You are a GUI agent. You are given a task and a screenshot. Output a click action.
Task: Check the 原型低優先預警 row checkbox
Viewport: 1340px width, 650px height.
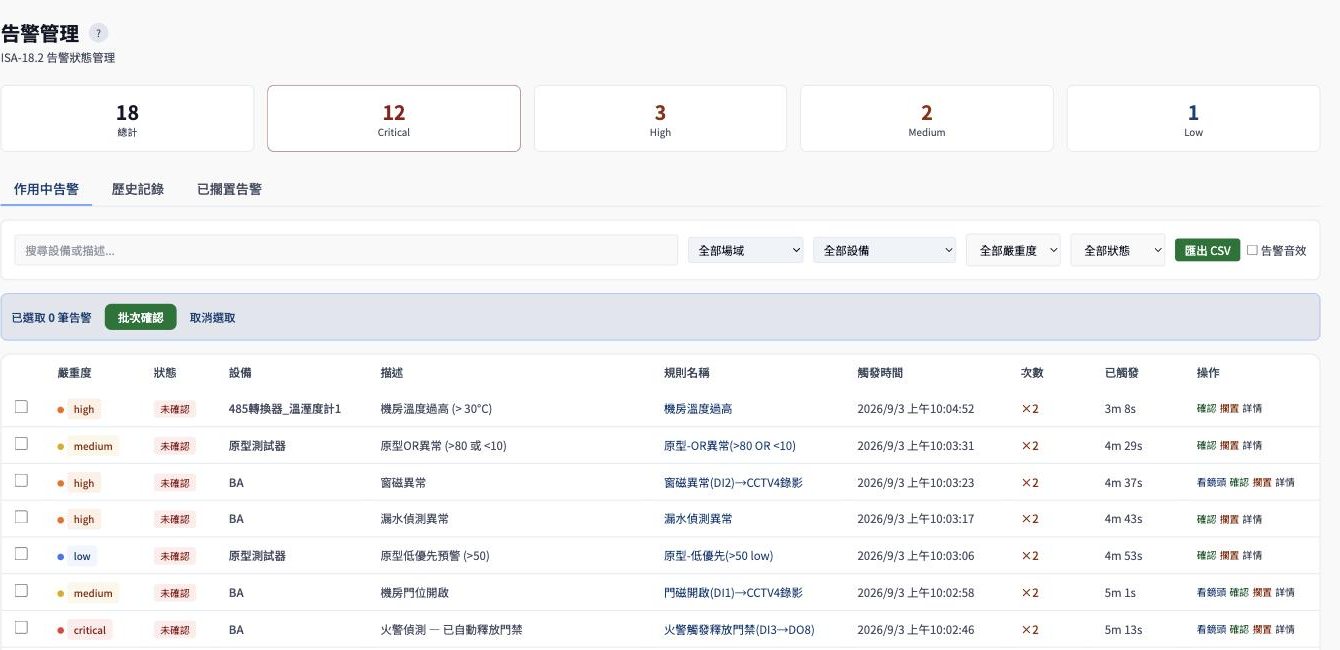(21, 554)
